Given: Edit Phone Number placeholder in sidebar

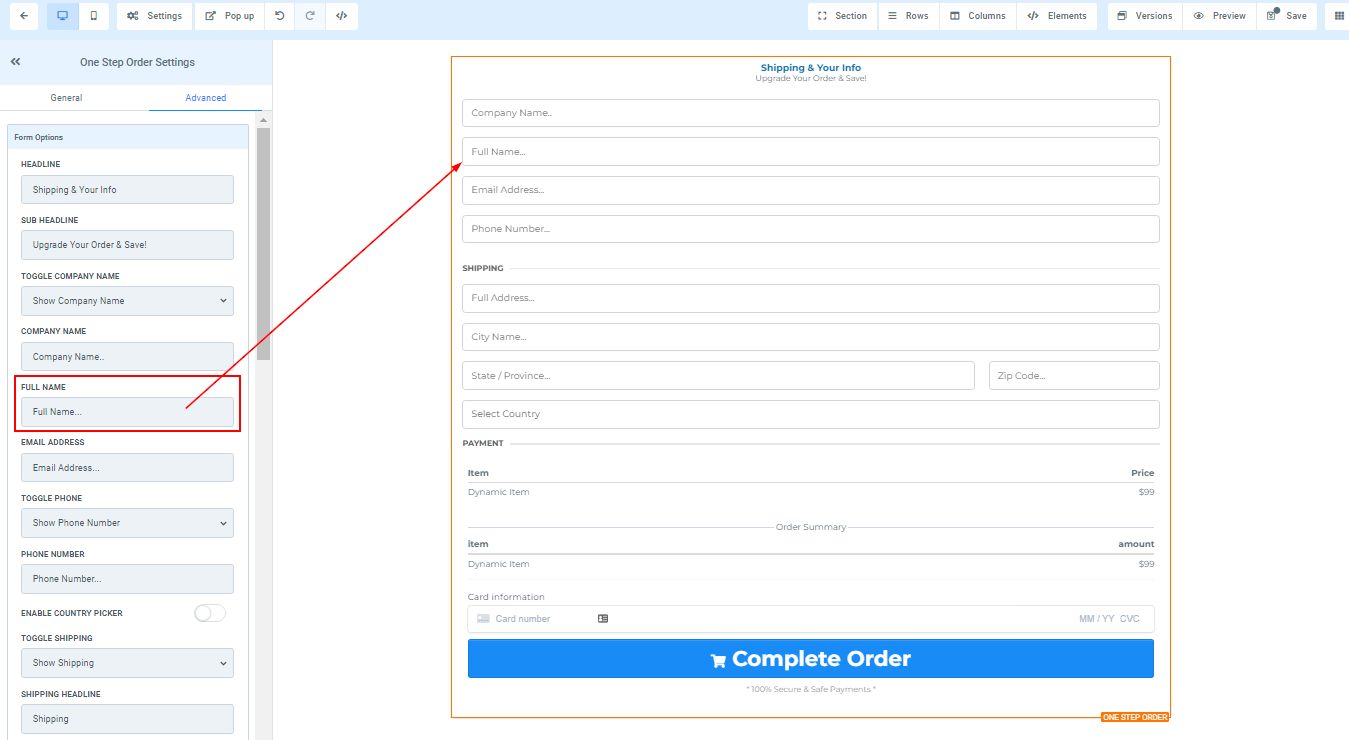Looking at the screenshot, I should click(x=127, y=579).
